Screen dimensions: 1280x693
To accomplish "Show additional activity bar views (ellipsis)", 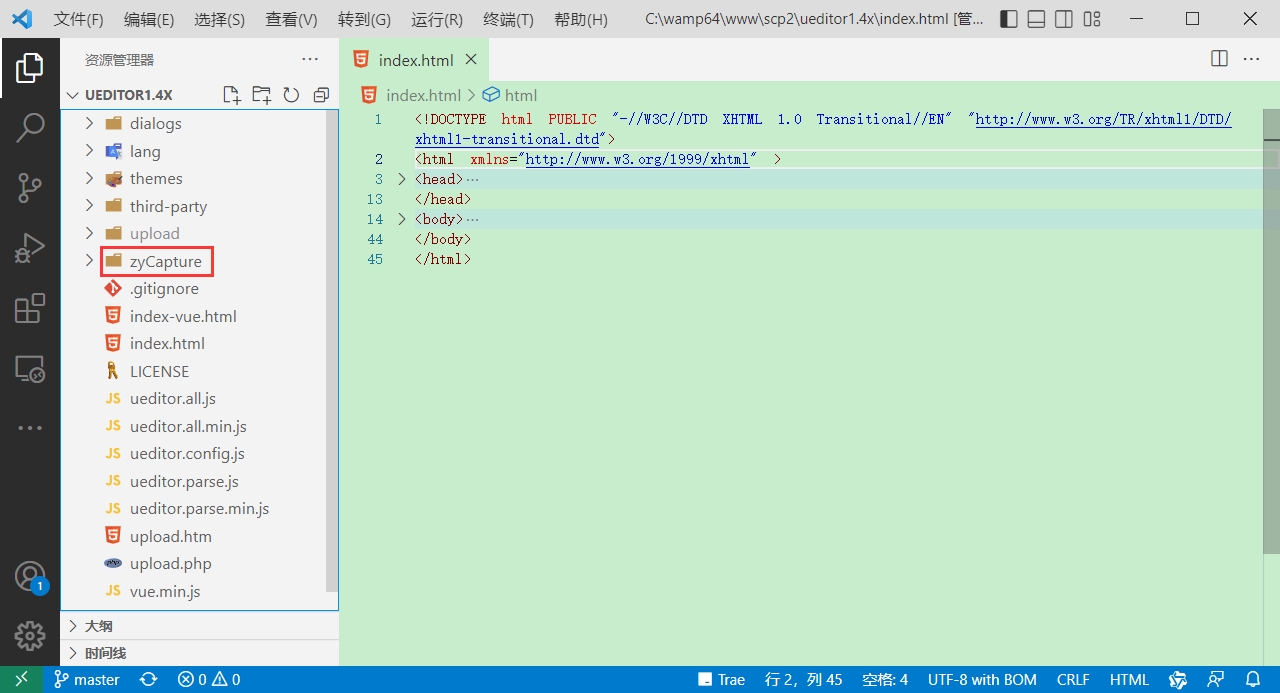I will (30, 428).
